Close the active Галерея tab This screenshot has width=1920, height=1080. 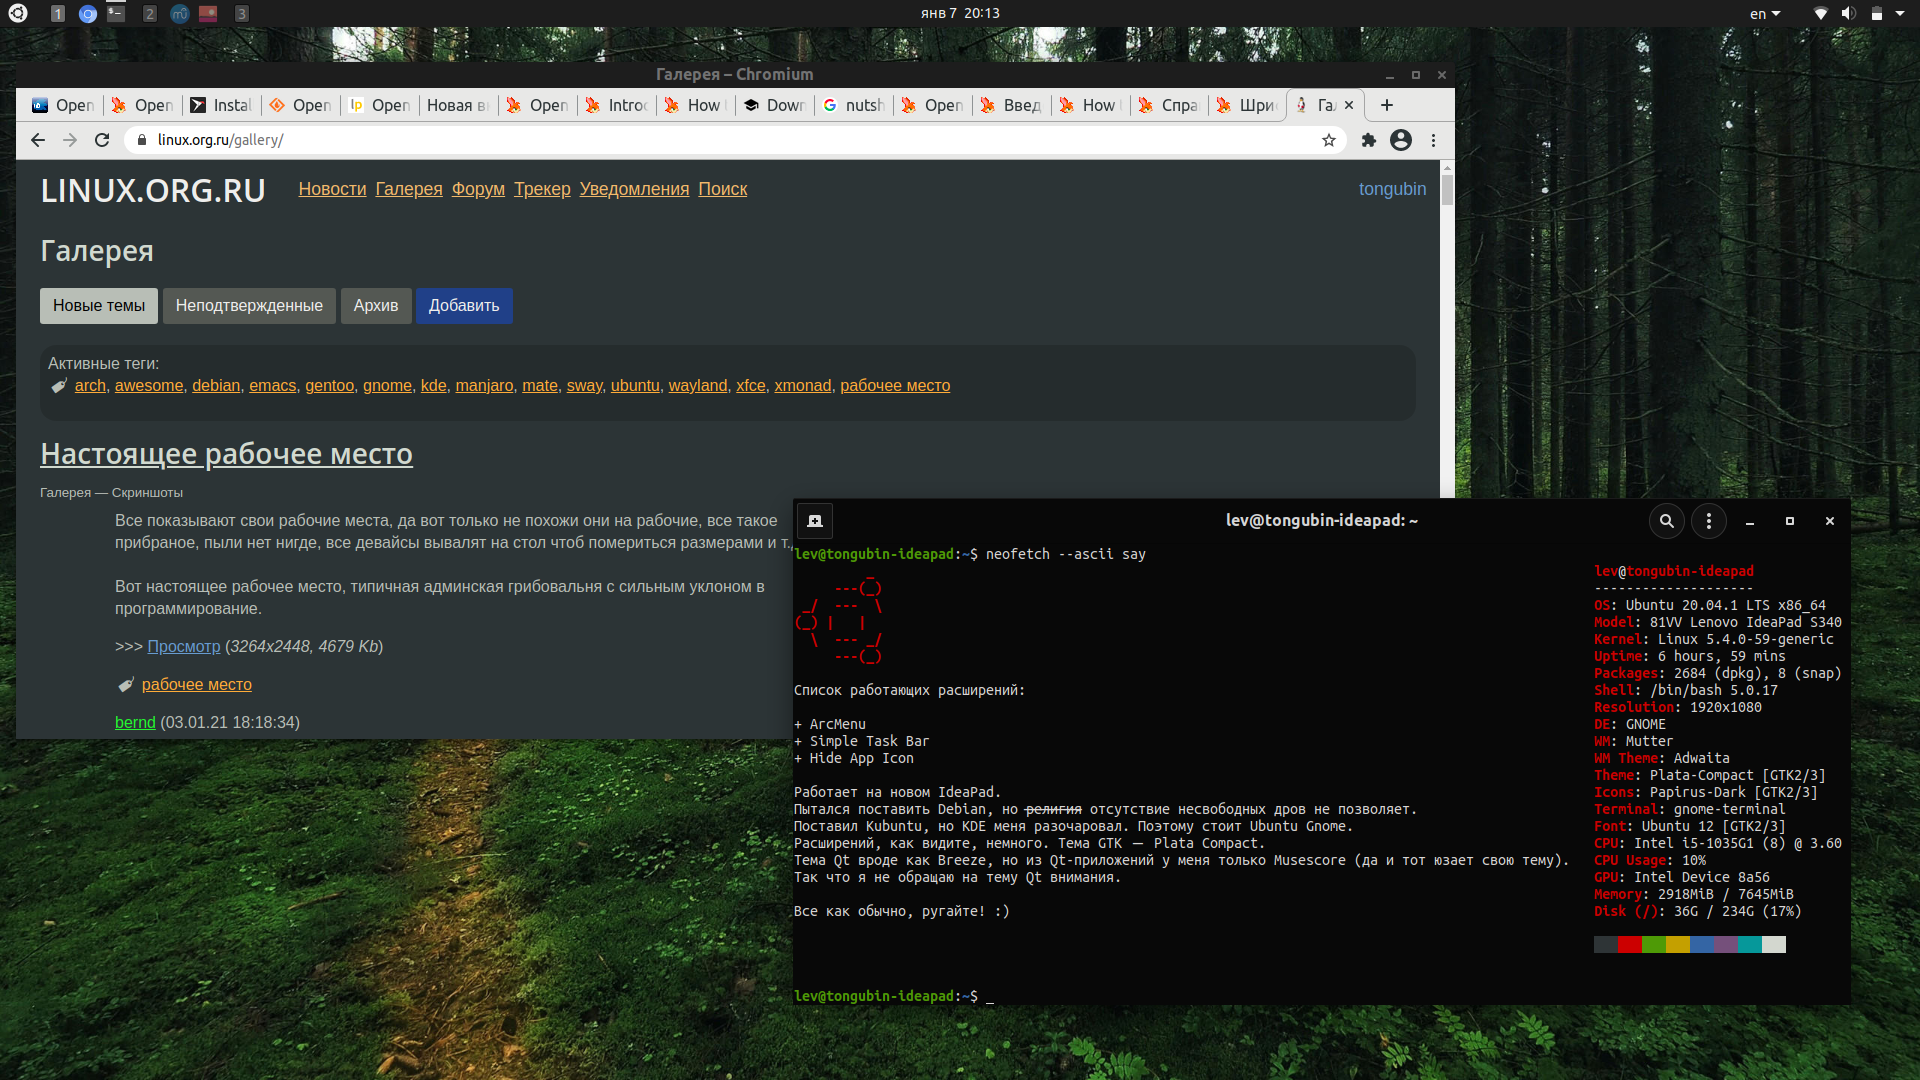[1349, 105]
